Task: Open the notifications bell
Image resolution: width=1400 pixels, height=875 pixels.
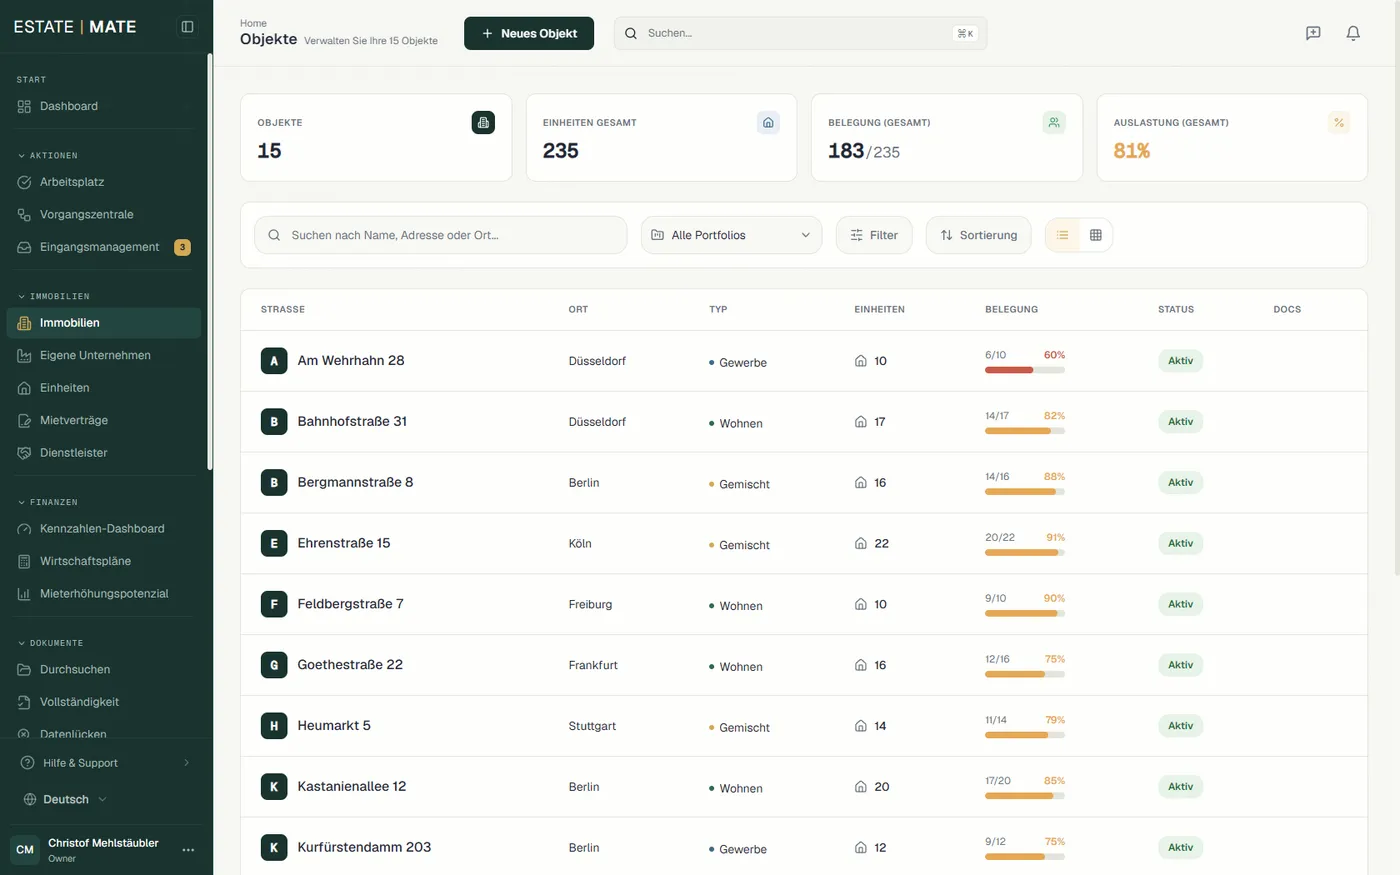Action: tap(1353, 33)
